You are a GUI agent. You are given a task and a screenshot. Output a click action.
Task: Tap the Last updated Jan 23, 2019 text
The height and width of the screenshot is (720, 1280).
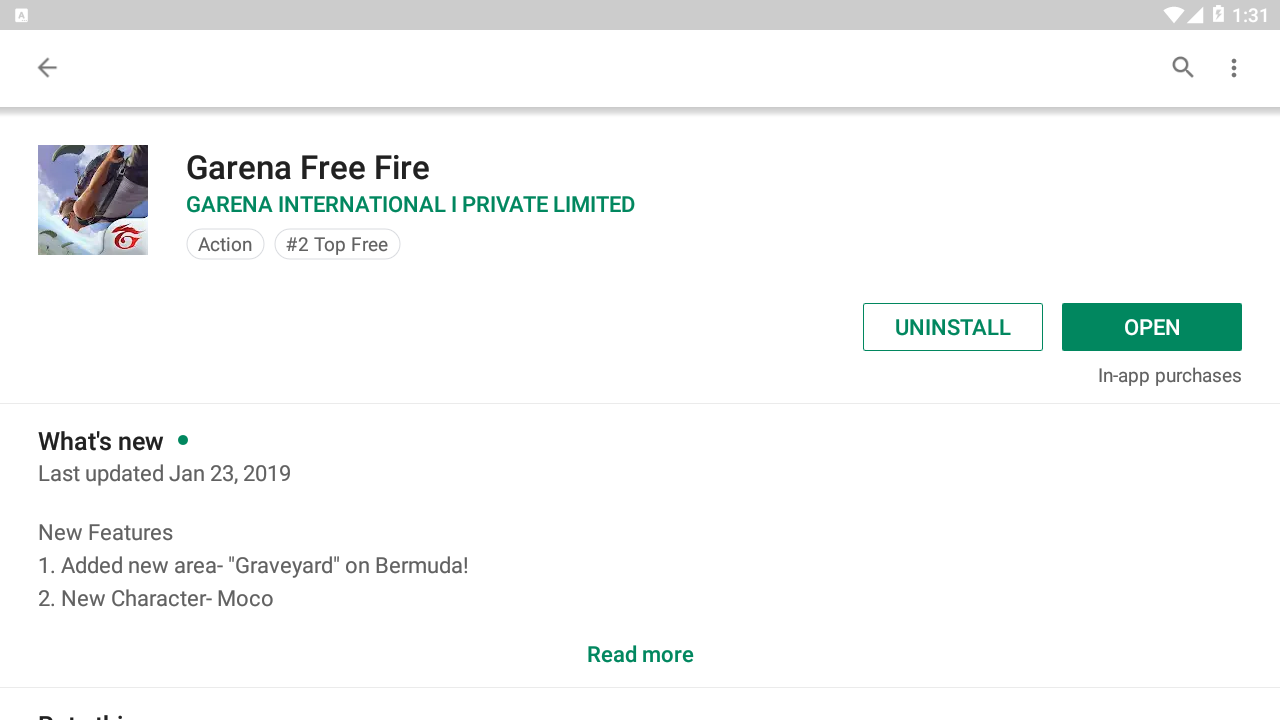pos(164,474)
